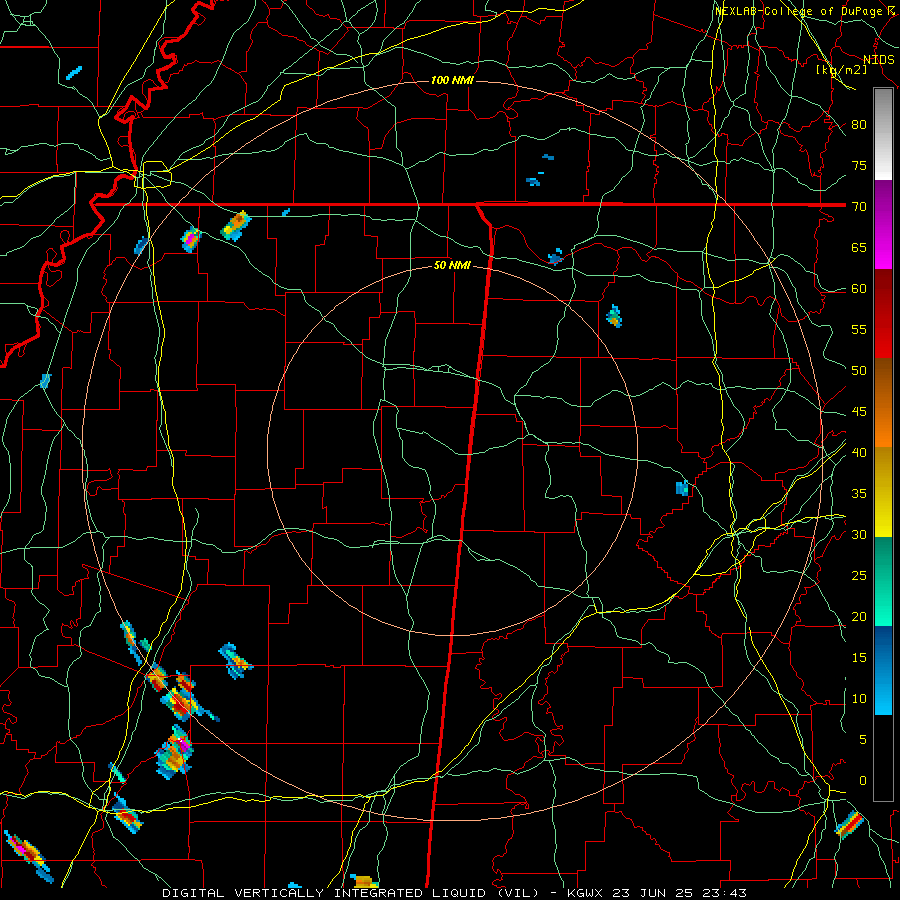This screenshot has height=900, width=900.
Task: Select the gray-white segment of the VIL color bar
Action: click(x=883, y=134)
